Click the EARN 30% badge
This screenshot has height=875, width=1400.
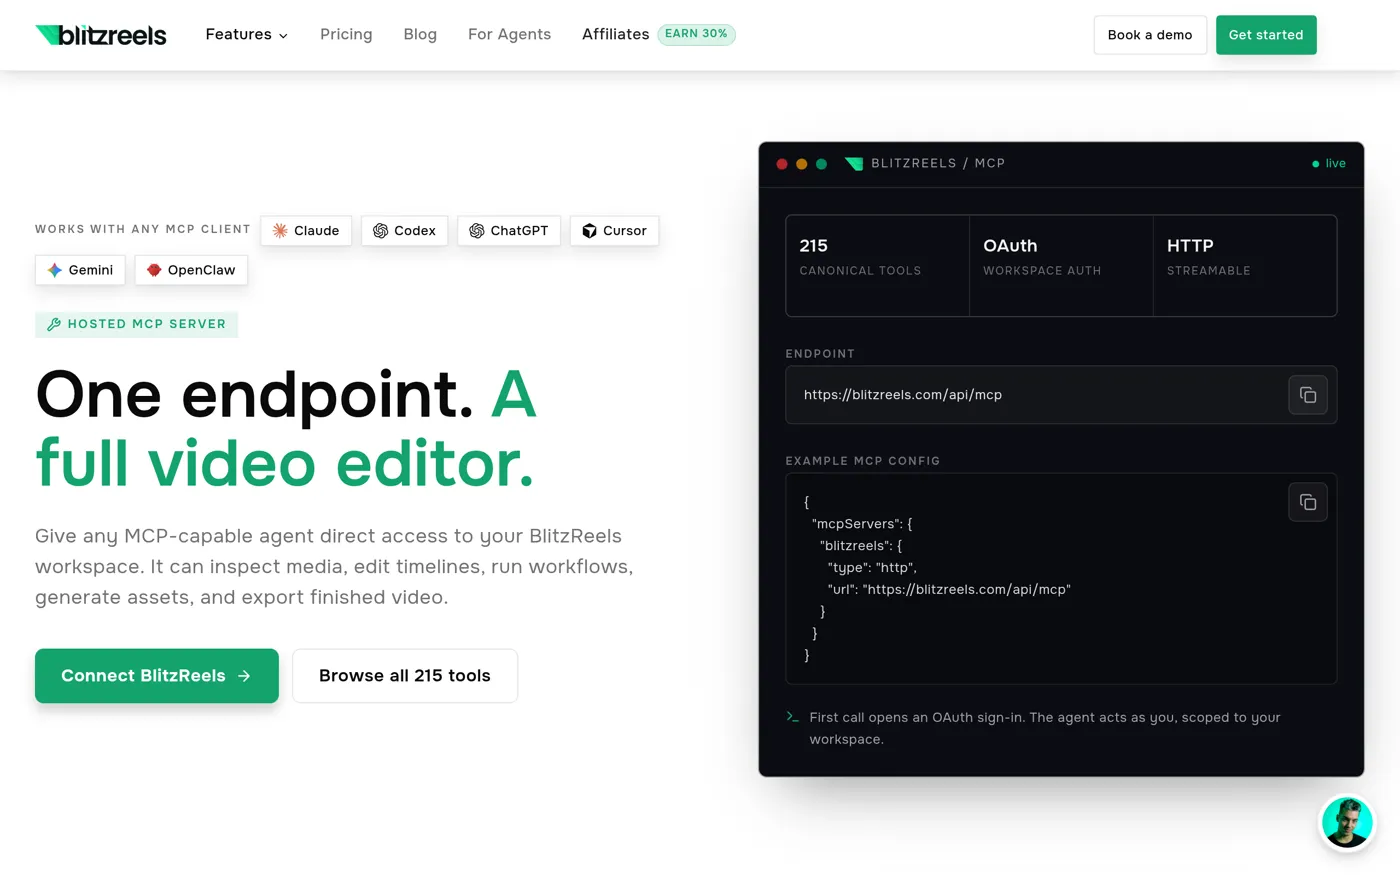[x=696, y=34]
